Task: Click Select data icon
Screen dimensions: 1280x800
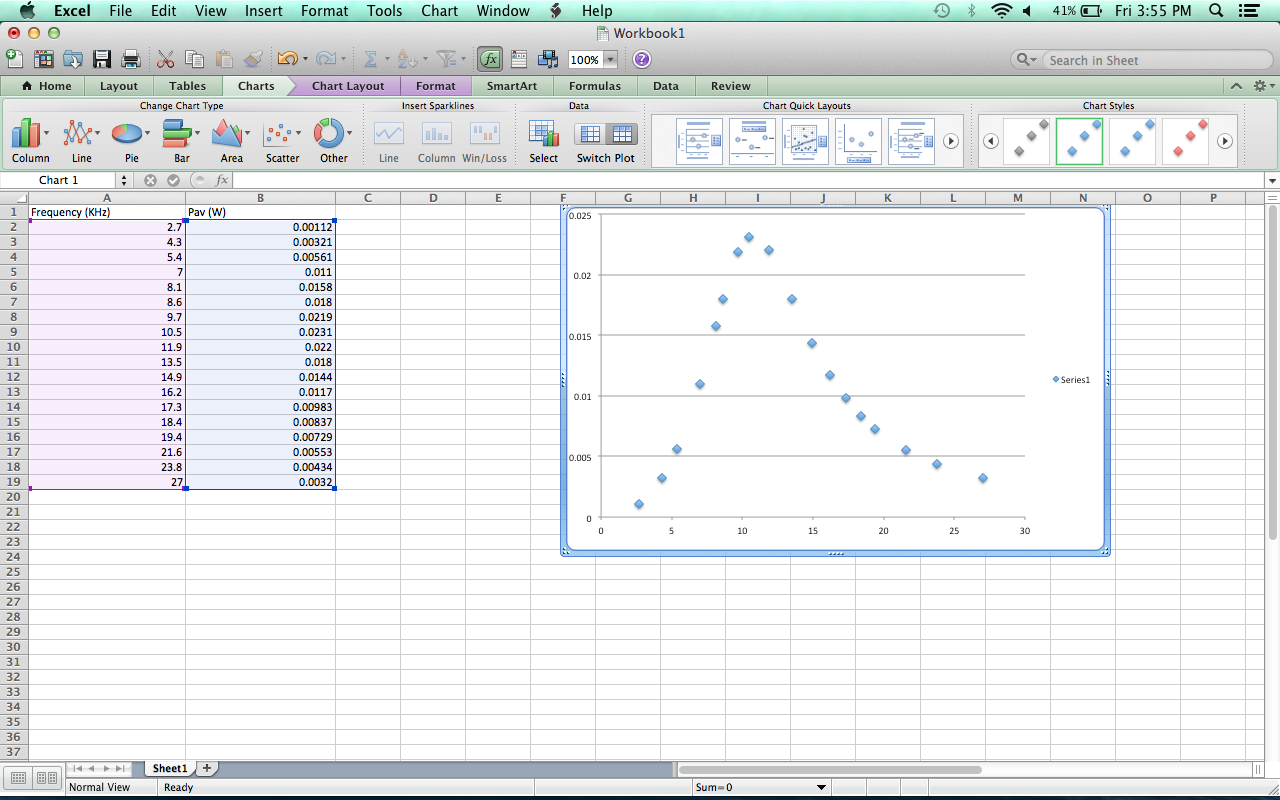Action: (543, 141)
